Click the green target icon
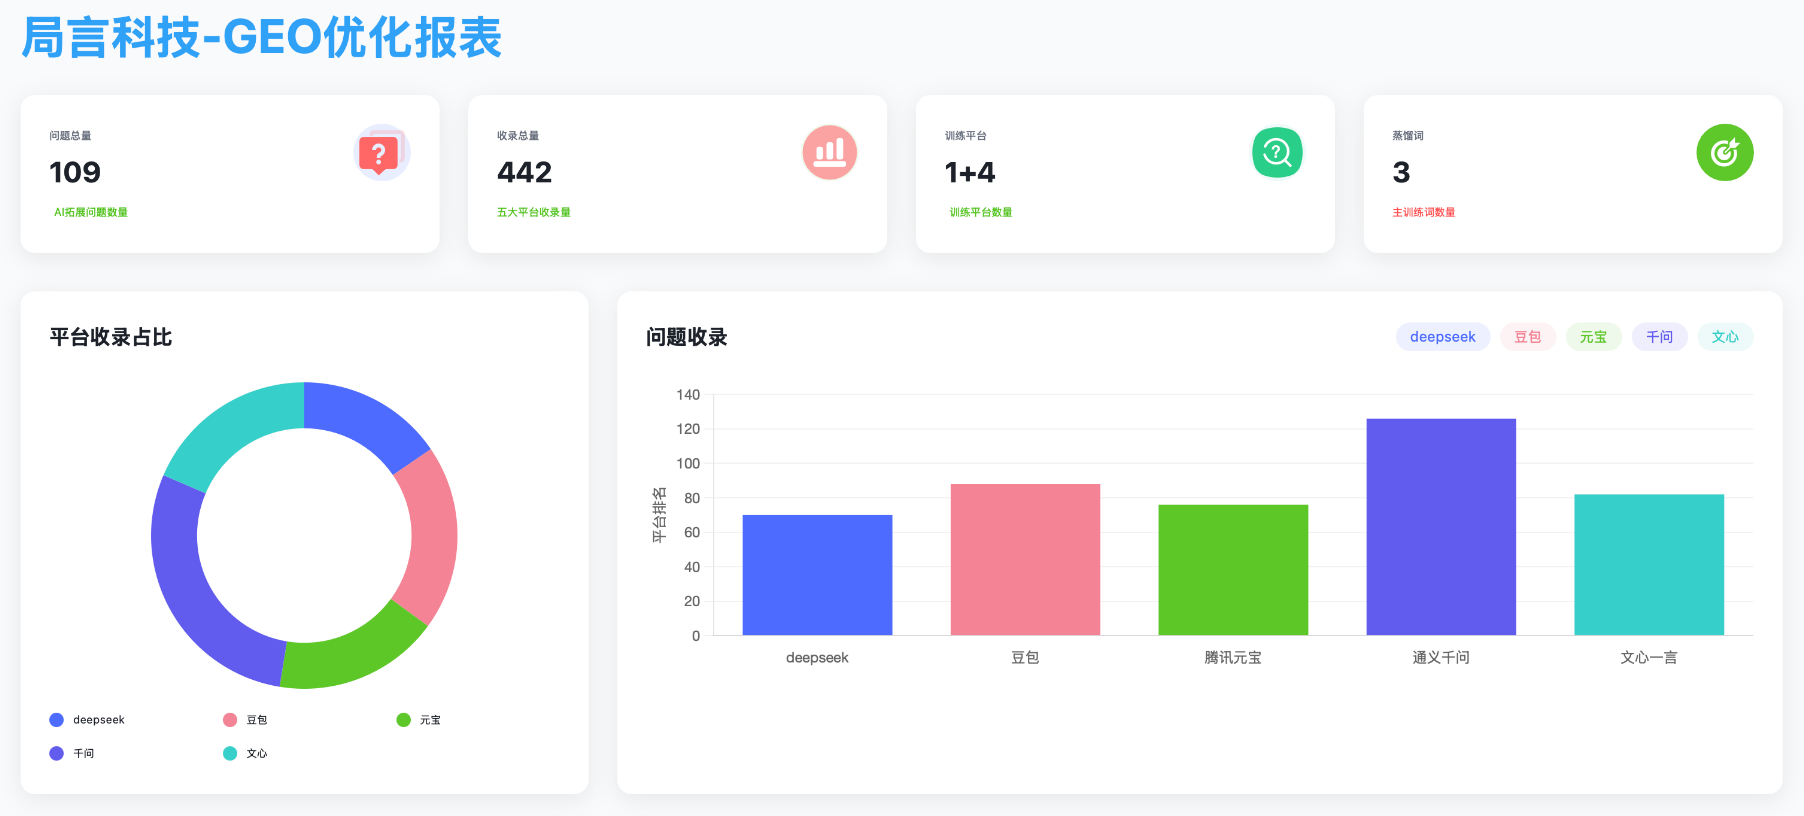 point(1724,153)
